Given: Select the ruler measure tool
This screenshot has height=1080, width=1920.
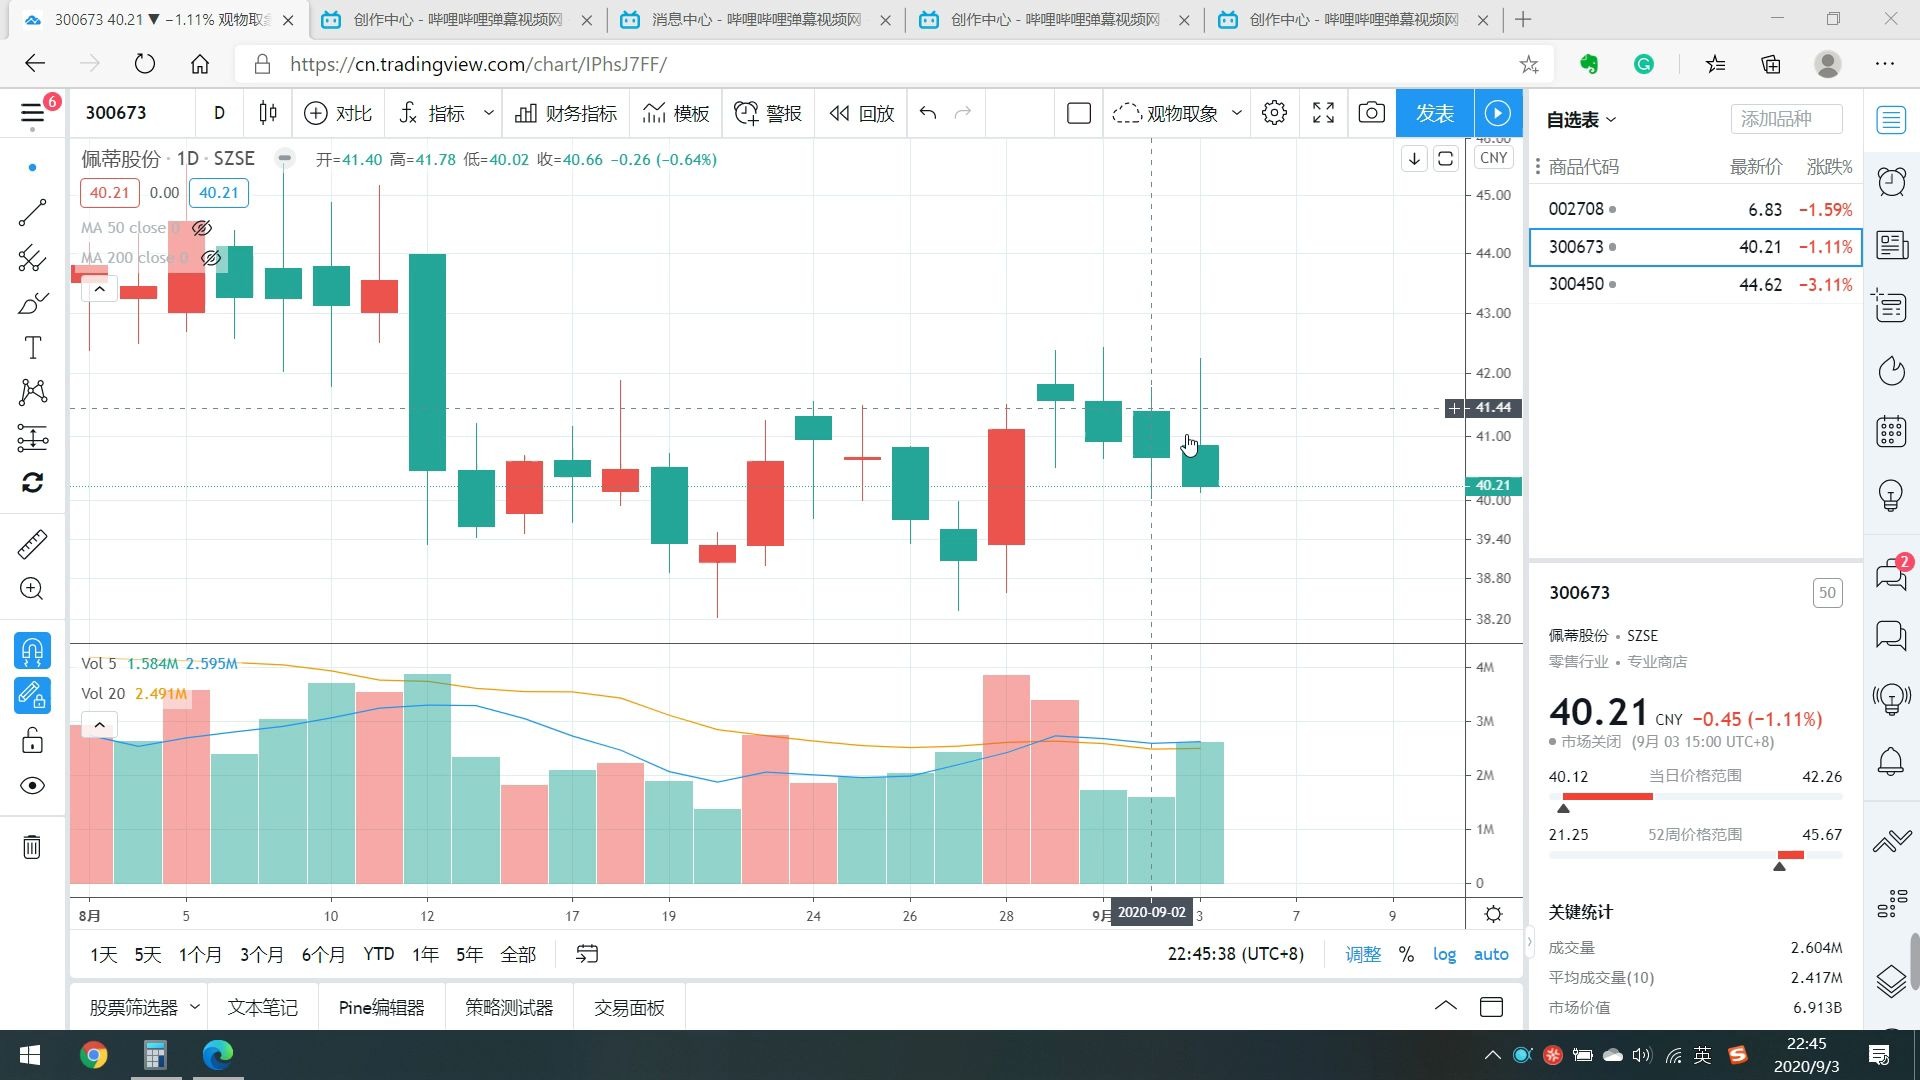Looking at the screenshot, I should pos(32,544).
